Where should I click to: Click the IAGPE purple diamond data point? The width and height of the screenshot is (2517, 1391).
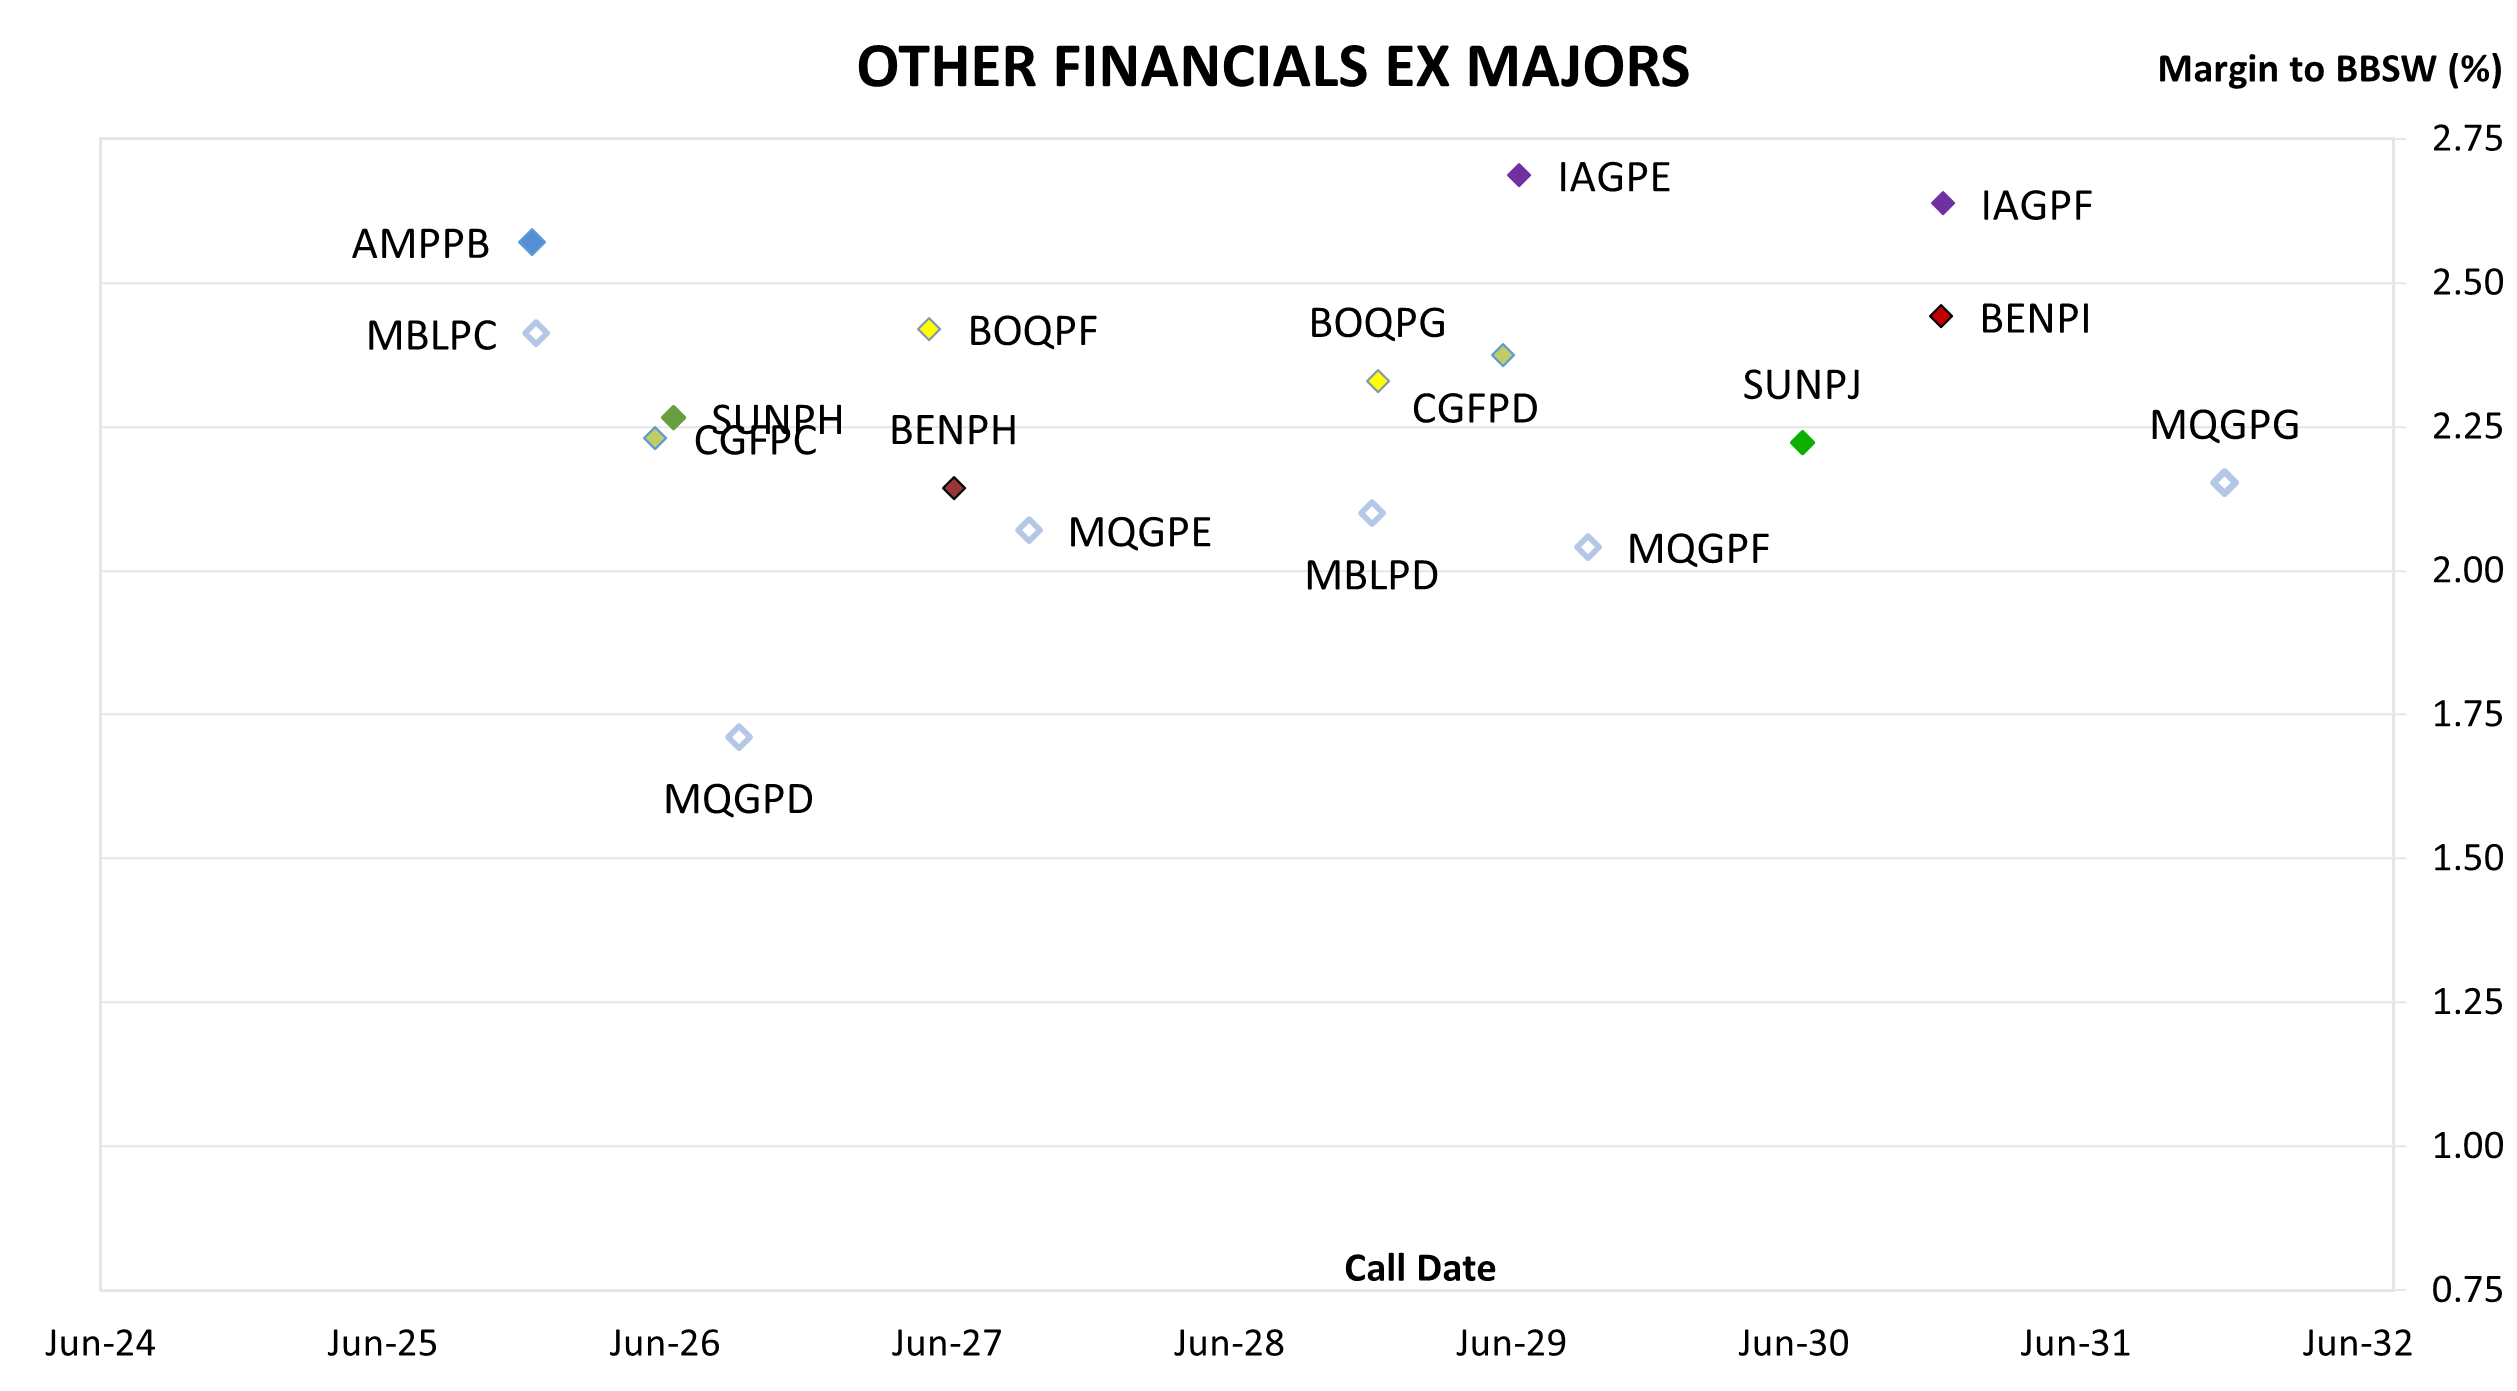[1519, 175]
